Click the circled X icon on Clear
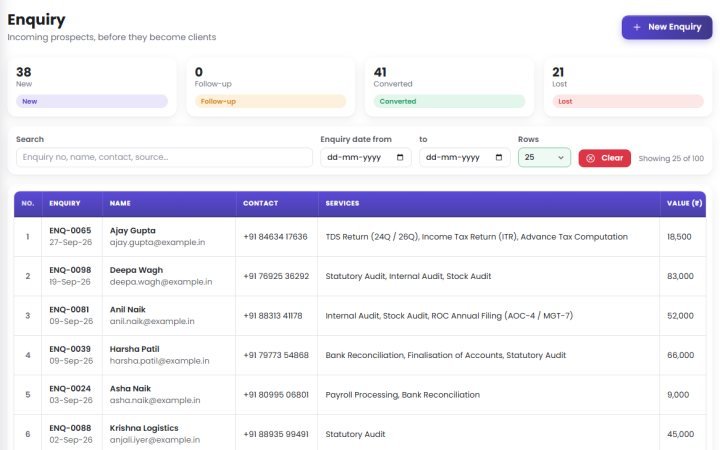Screen dimensions: 720x450 coord(591,158)
